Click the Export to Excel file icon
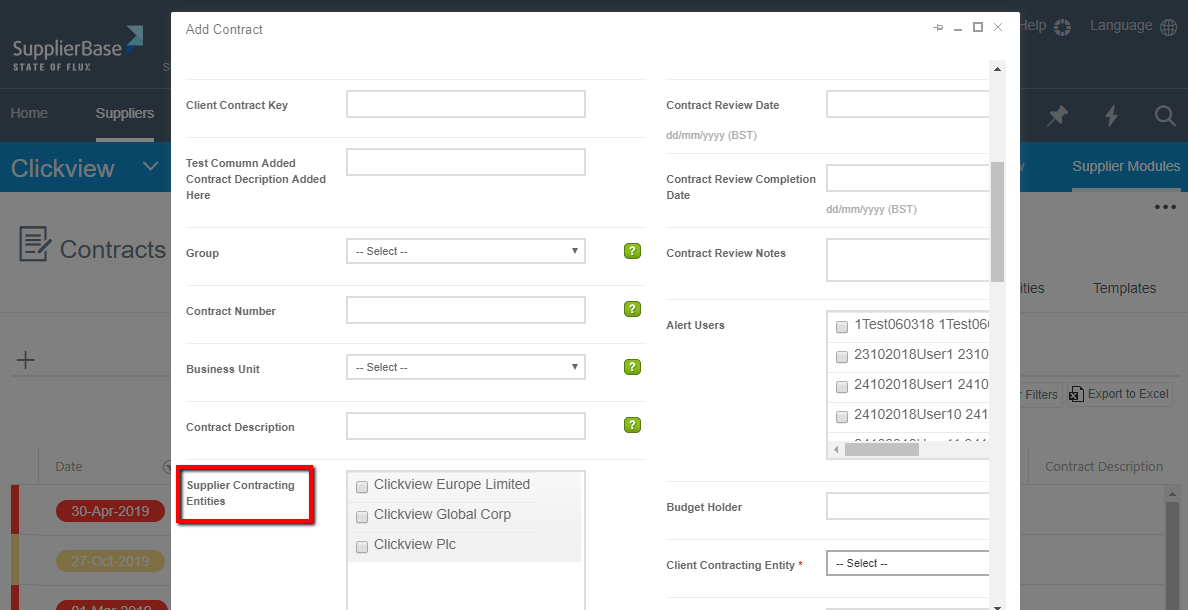Image resolution: width=1188 pixels, height=610 pixels. pos(1076,394)
